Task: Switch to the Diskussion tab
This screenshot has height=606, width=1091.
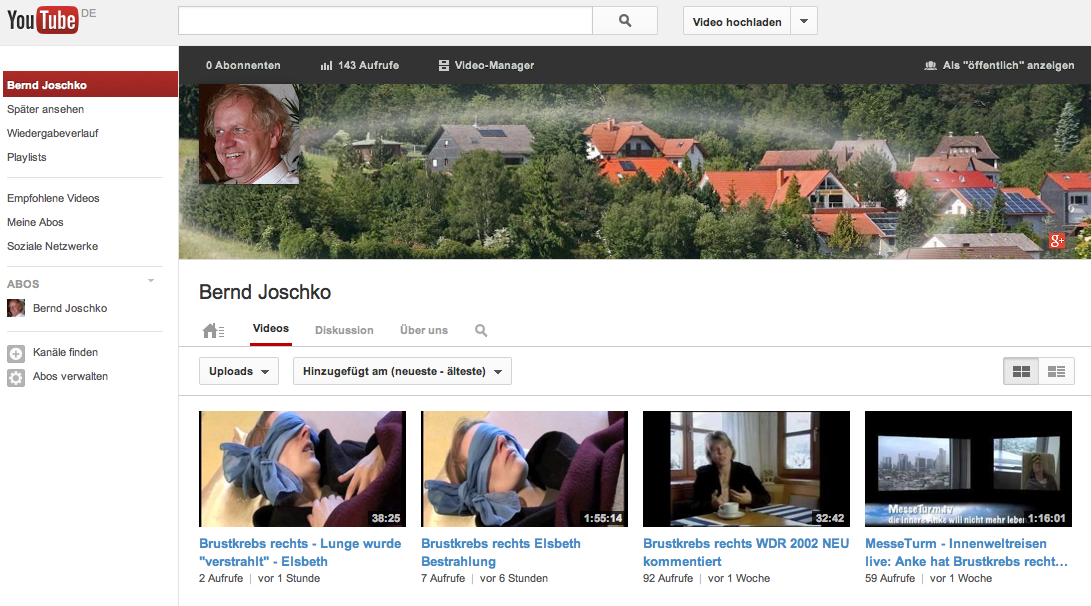Action: [344, 330]
